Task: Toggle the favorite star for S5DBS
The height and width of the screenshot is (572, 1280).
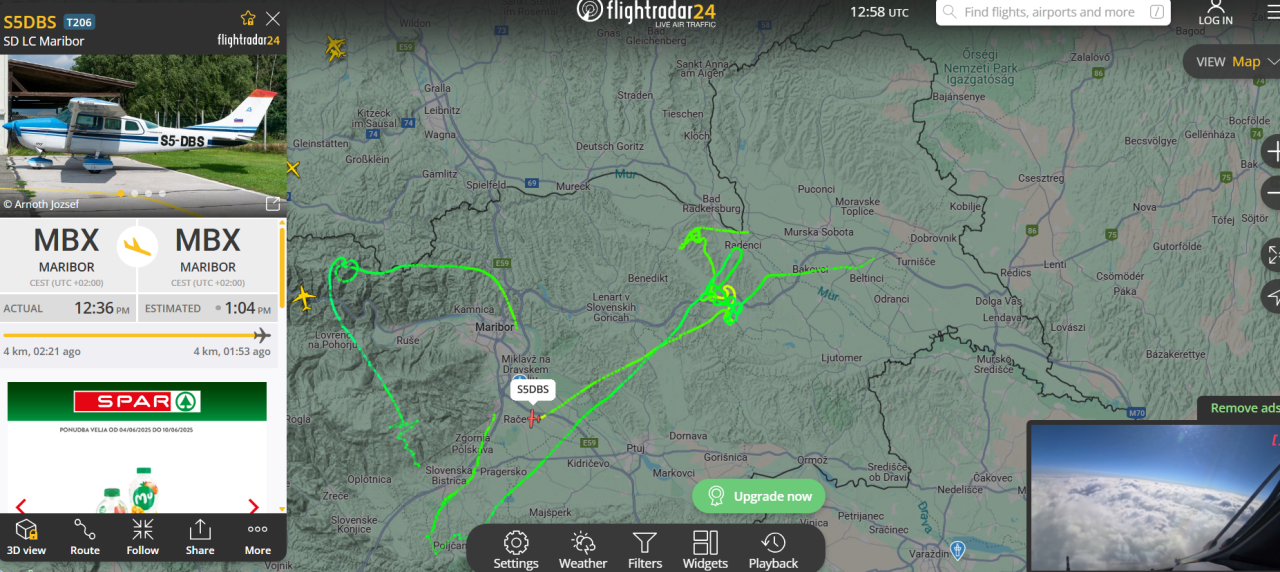Action: 248,18
